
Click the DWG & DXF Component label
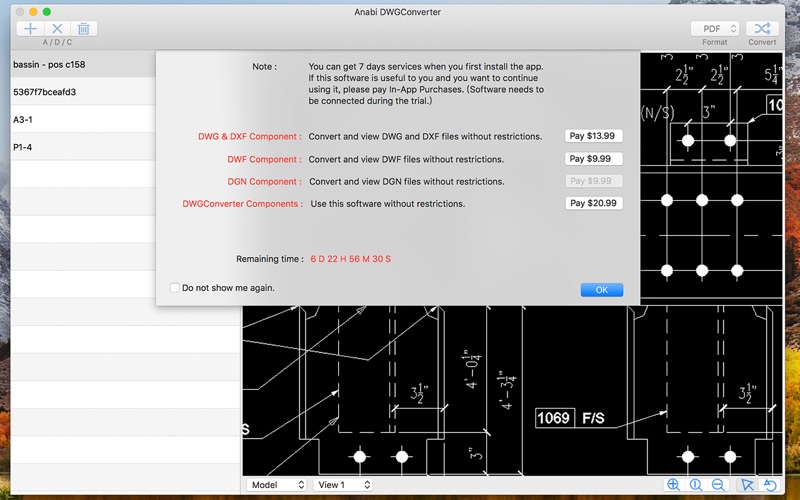[249, 136]
